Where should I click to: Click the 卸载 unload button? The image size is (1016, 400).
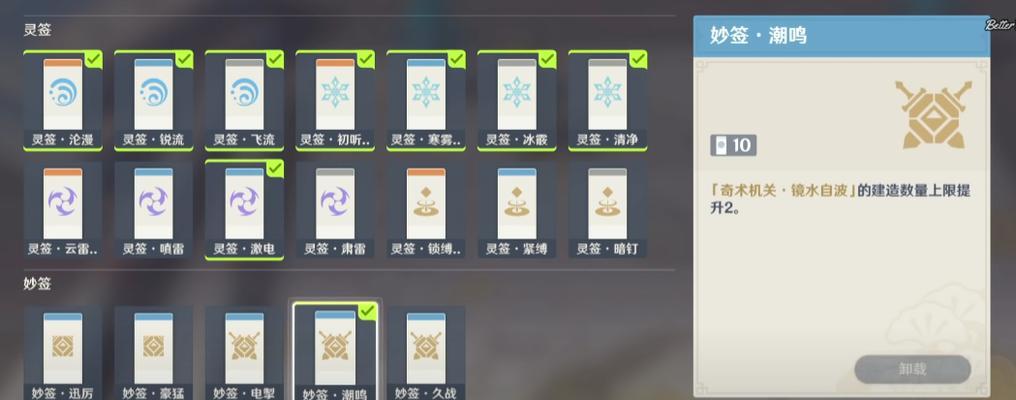[912, 370]
